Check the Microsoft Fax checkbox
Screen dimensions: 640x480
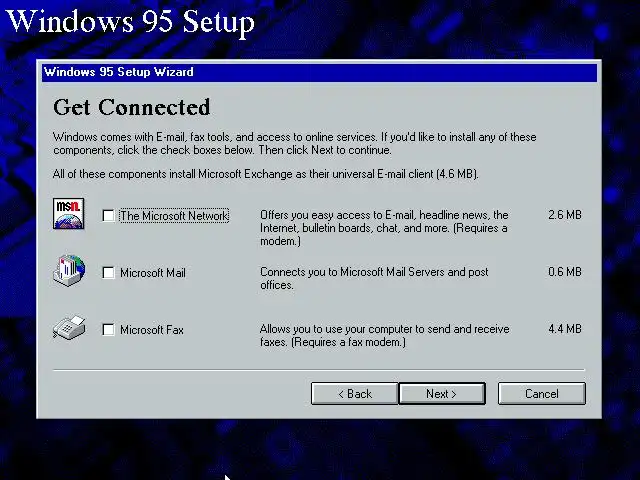point(108,329)
